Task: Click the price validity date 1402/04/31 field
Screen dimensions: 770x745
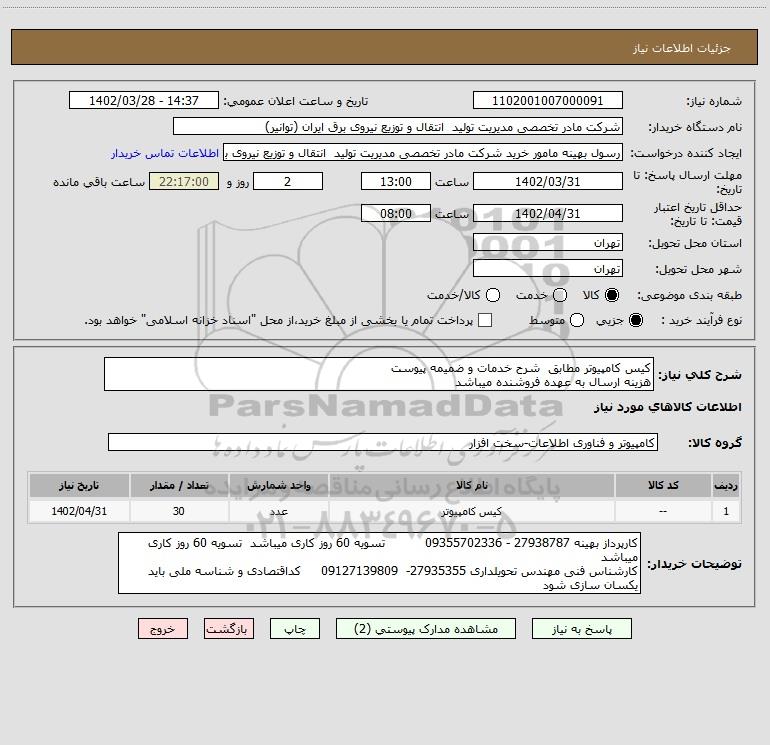Action: pos(548,214)
